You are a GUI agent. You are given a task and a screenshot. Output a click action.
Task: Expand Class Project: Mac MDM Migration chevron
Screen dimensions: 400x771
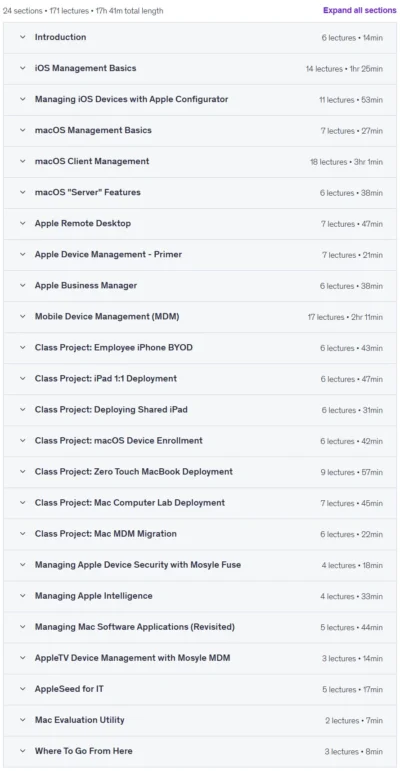(23, 534)
